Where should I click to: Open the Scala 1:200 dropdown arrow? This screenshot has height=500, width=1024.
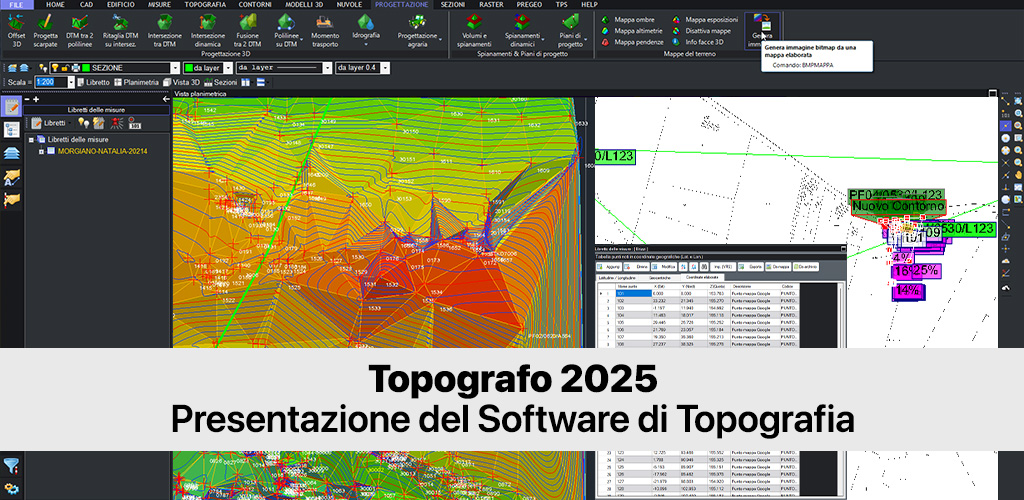click(71, 82)
